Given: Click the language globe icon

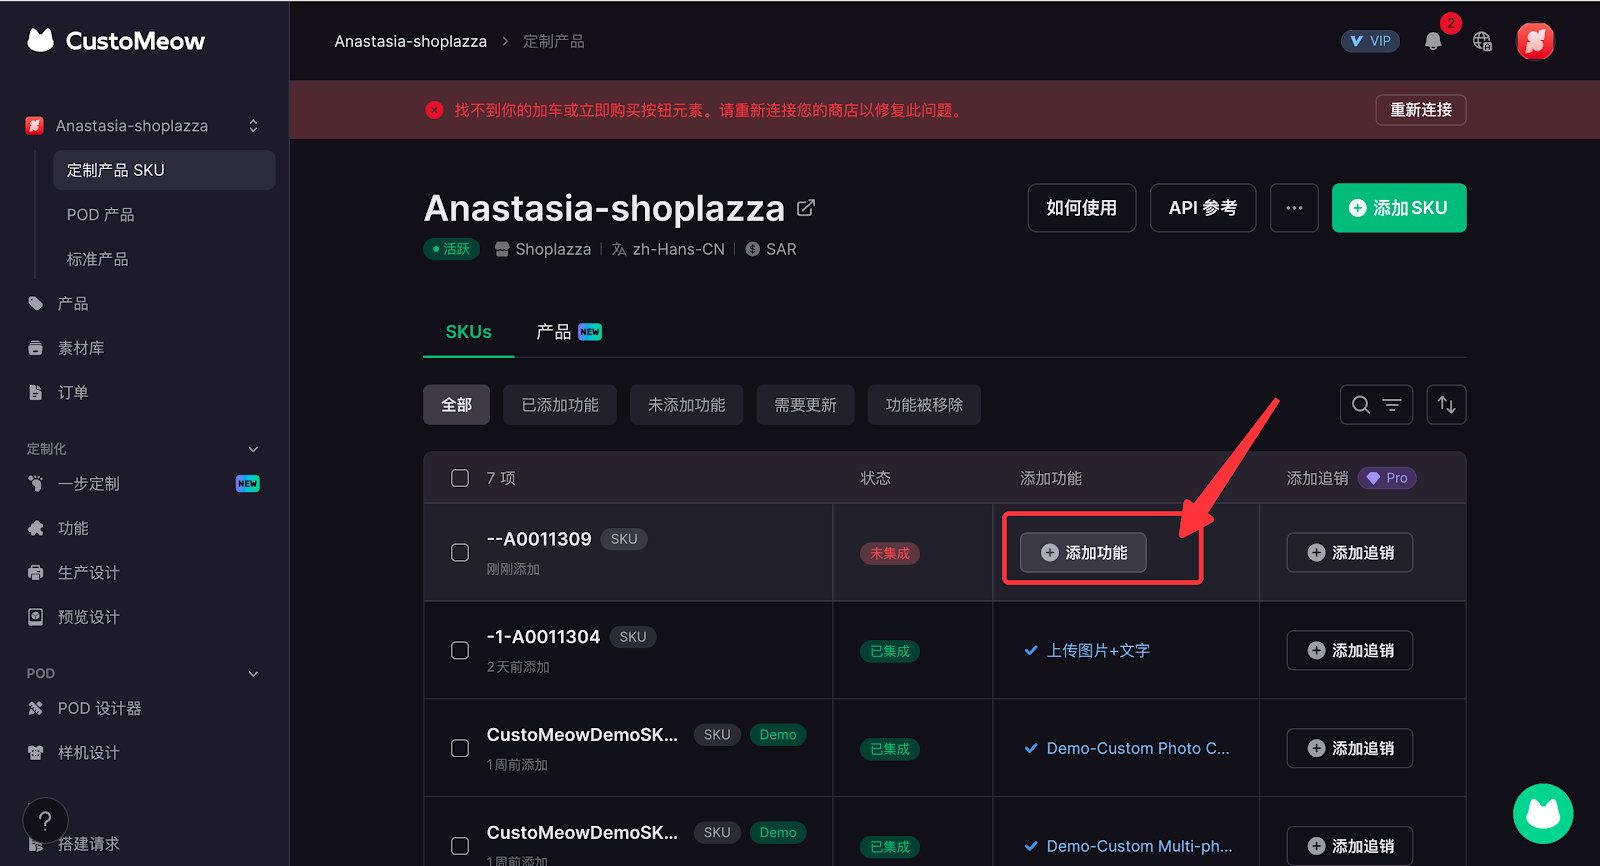Looking at the screenshot, I should [1482, 41].
